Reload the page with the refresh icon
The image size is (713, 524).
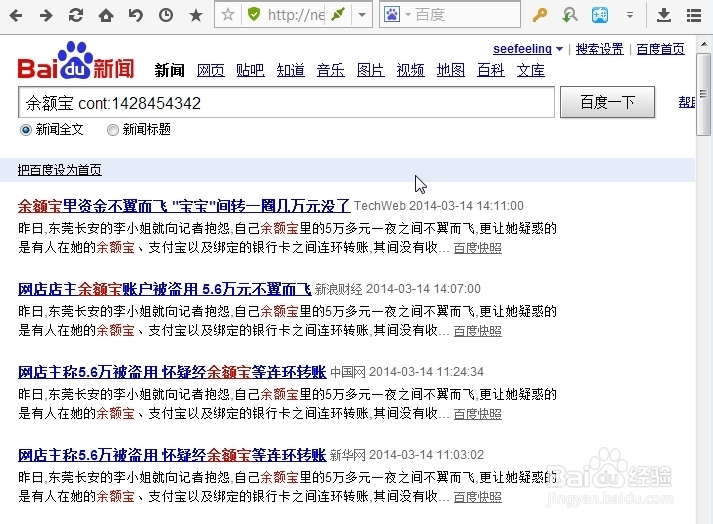75,15
